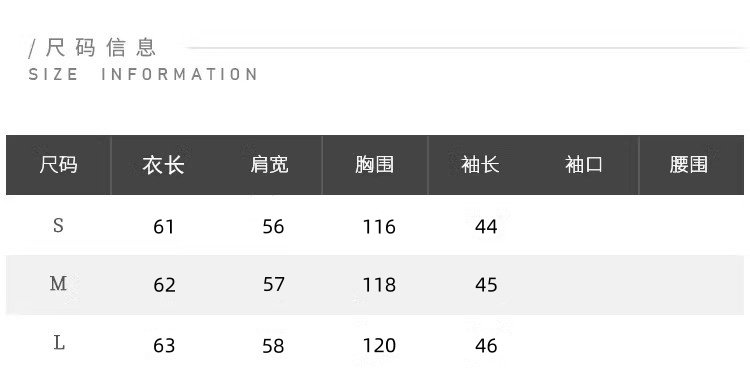Viewport: 750px width, 375px height.
Task: Click the SIZE INFORMATION subtitle
Action: click(x=143, y=75)
